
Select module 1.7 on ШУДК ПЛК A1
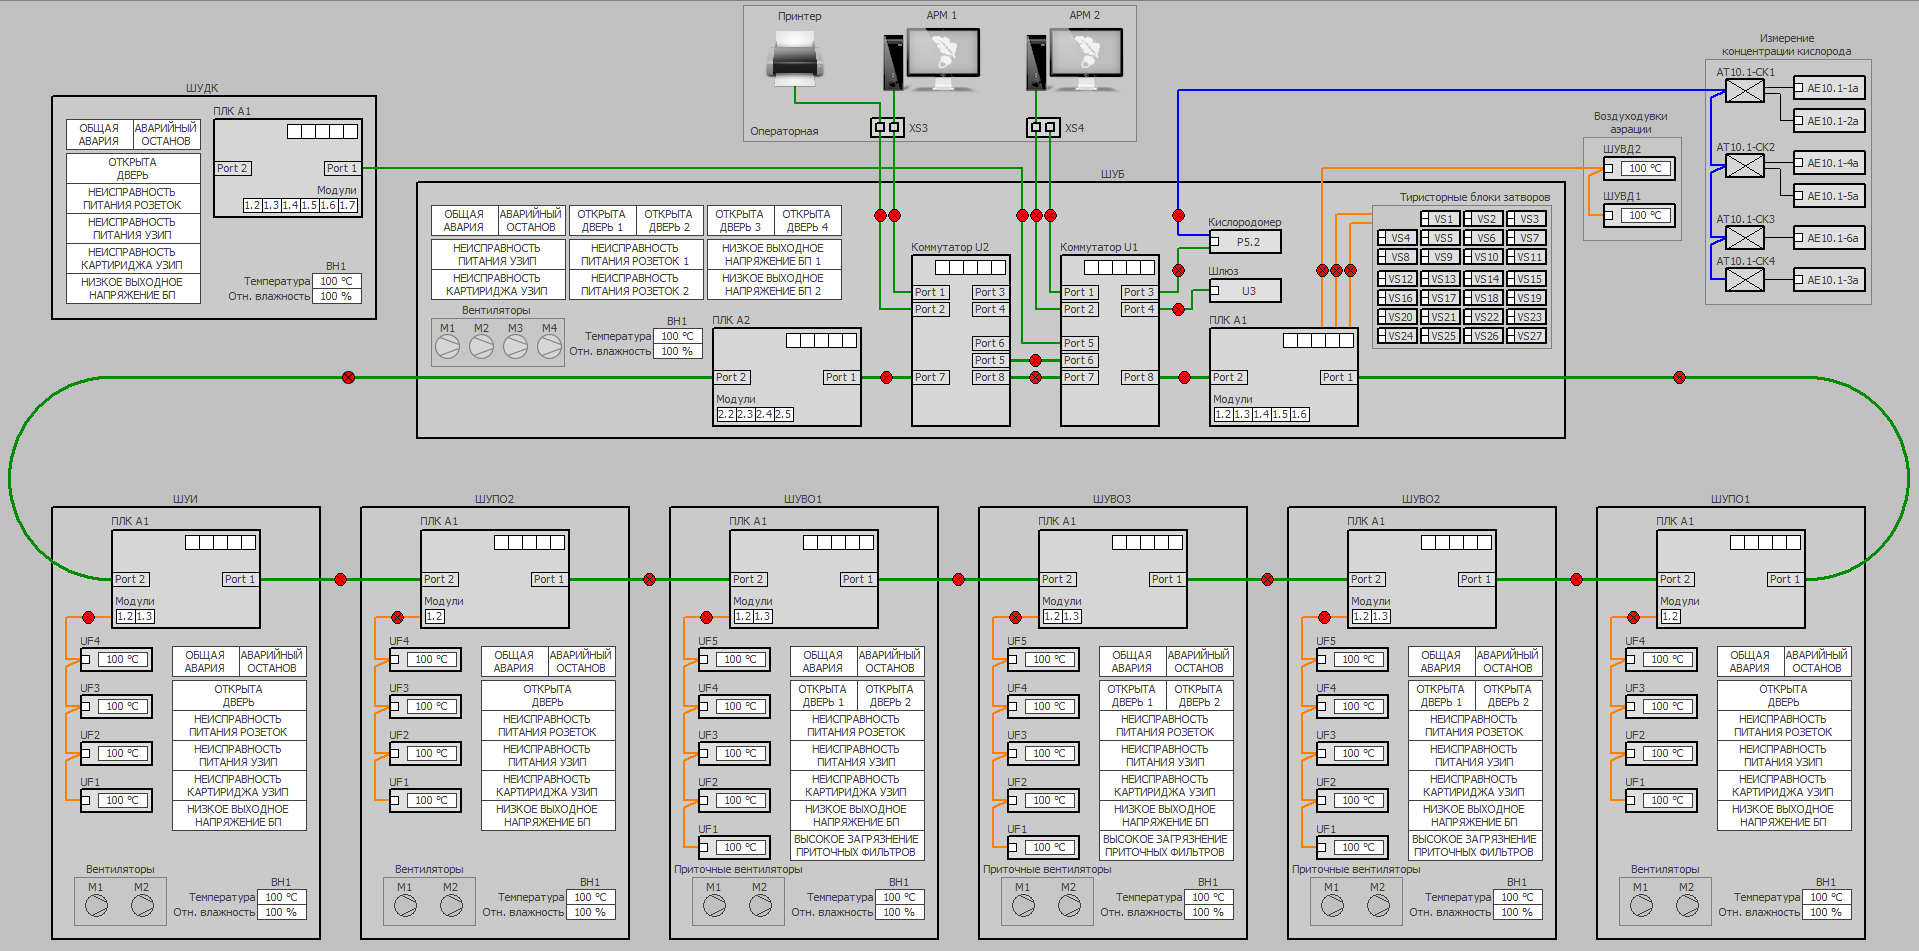pos(347,205)
